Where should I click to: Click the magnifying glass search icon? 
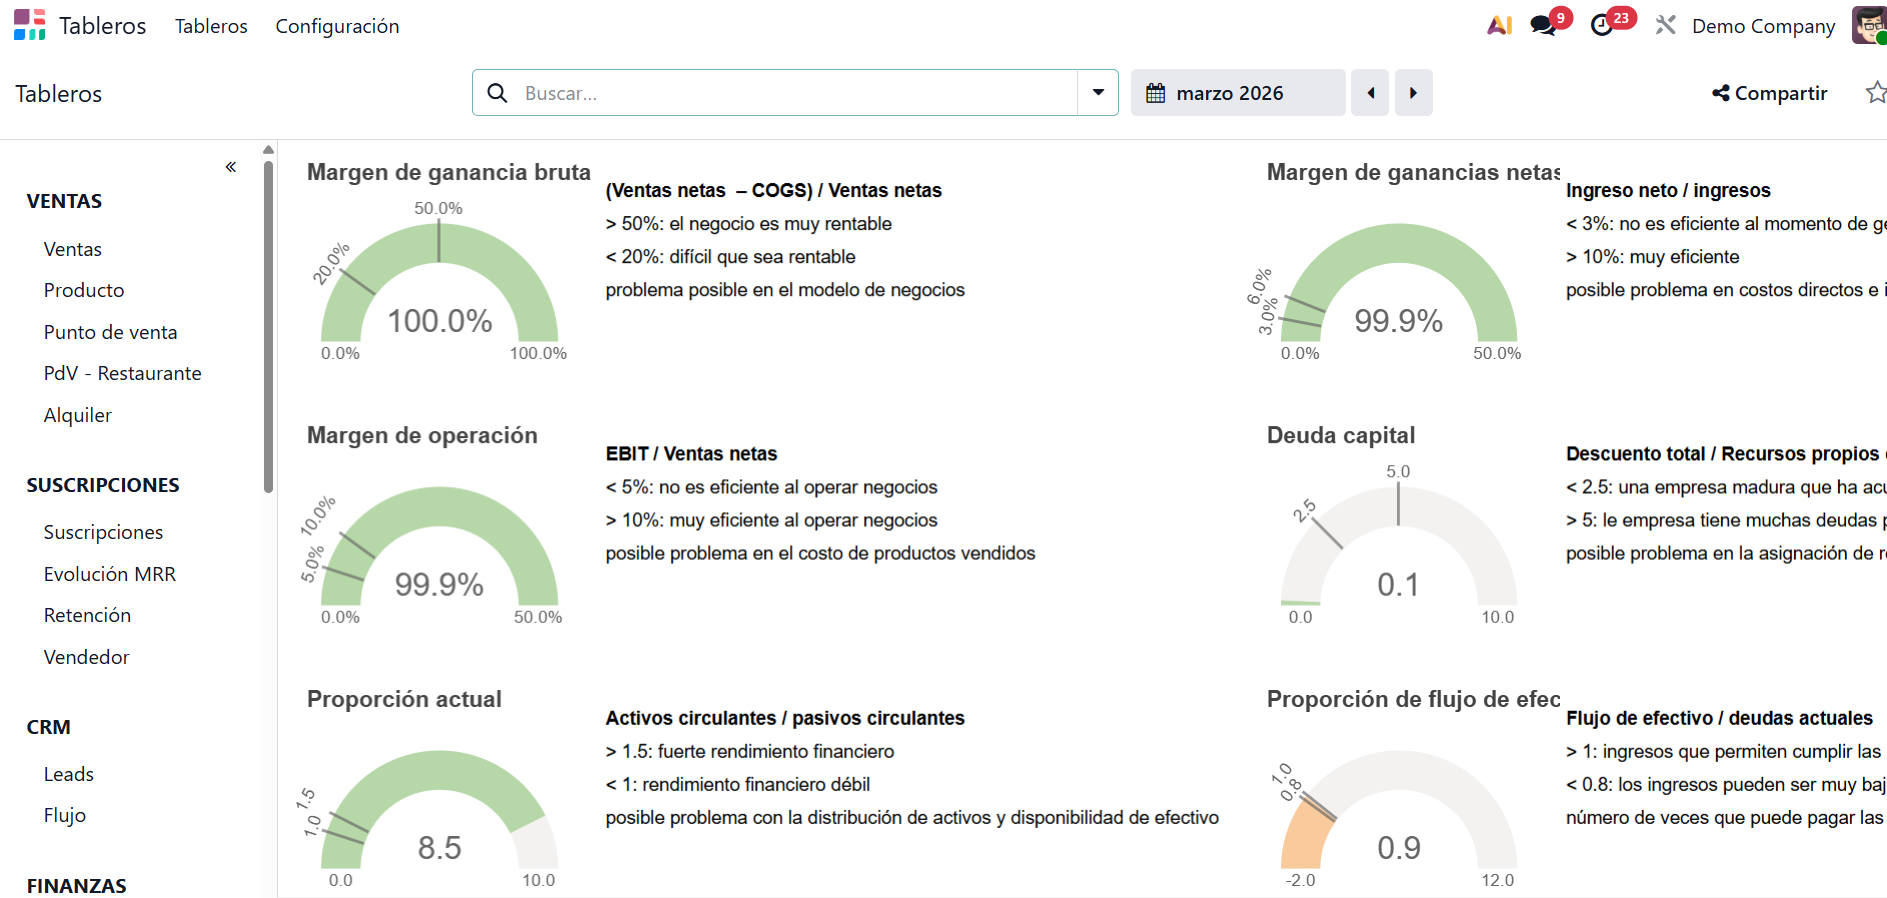pyautogui.click(x=497, y=93)
